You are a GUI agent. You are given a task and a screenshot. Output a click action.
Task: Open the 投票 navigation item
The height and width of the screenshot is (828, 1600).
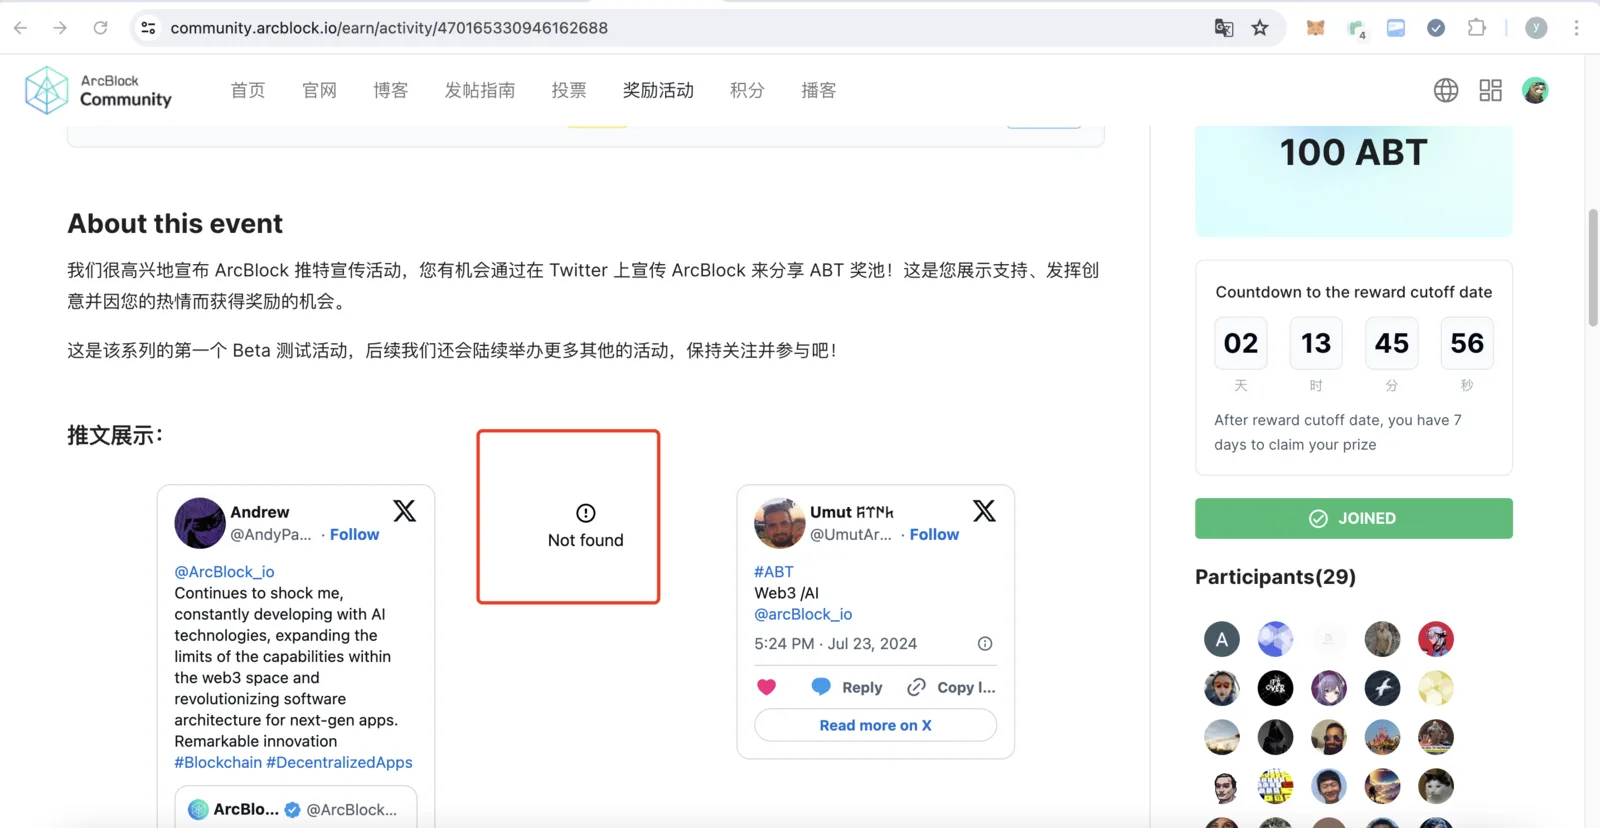tap(569, 90)
